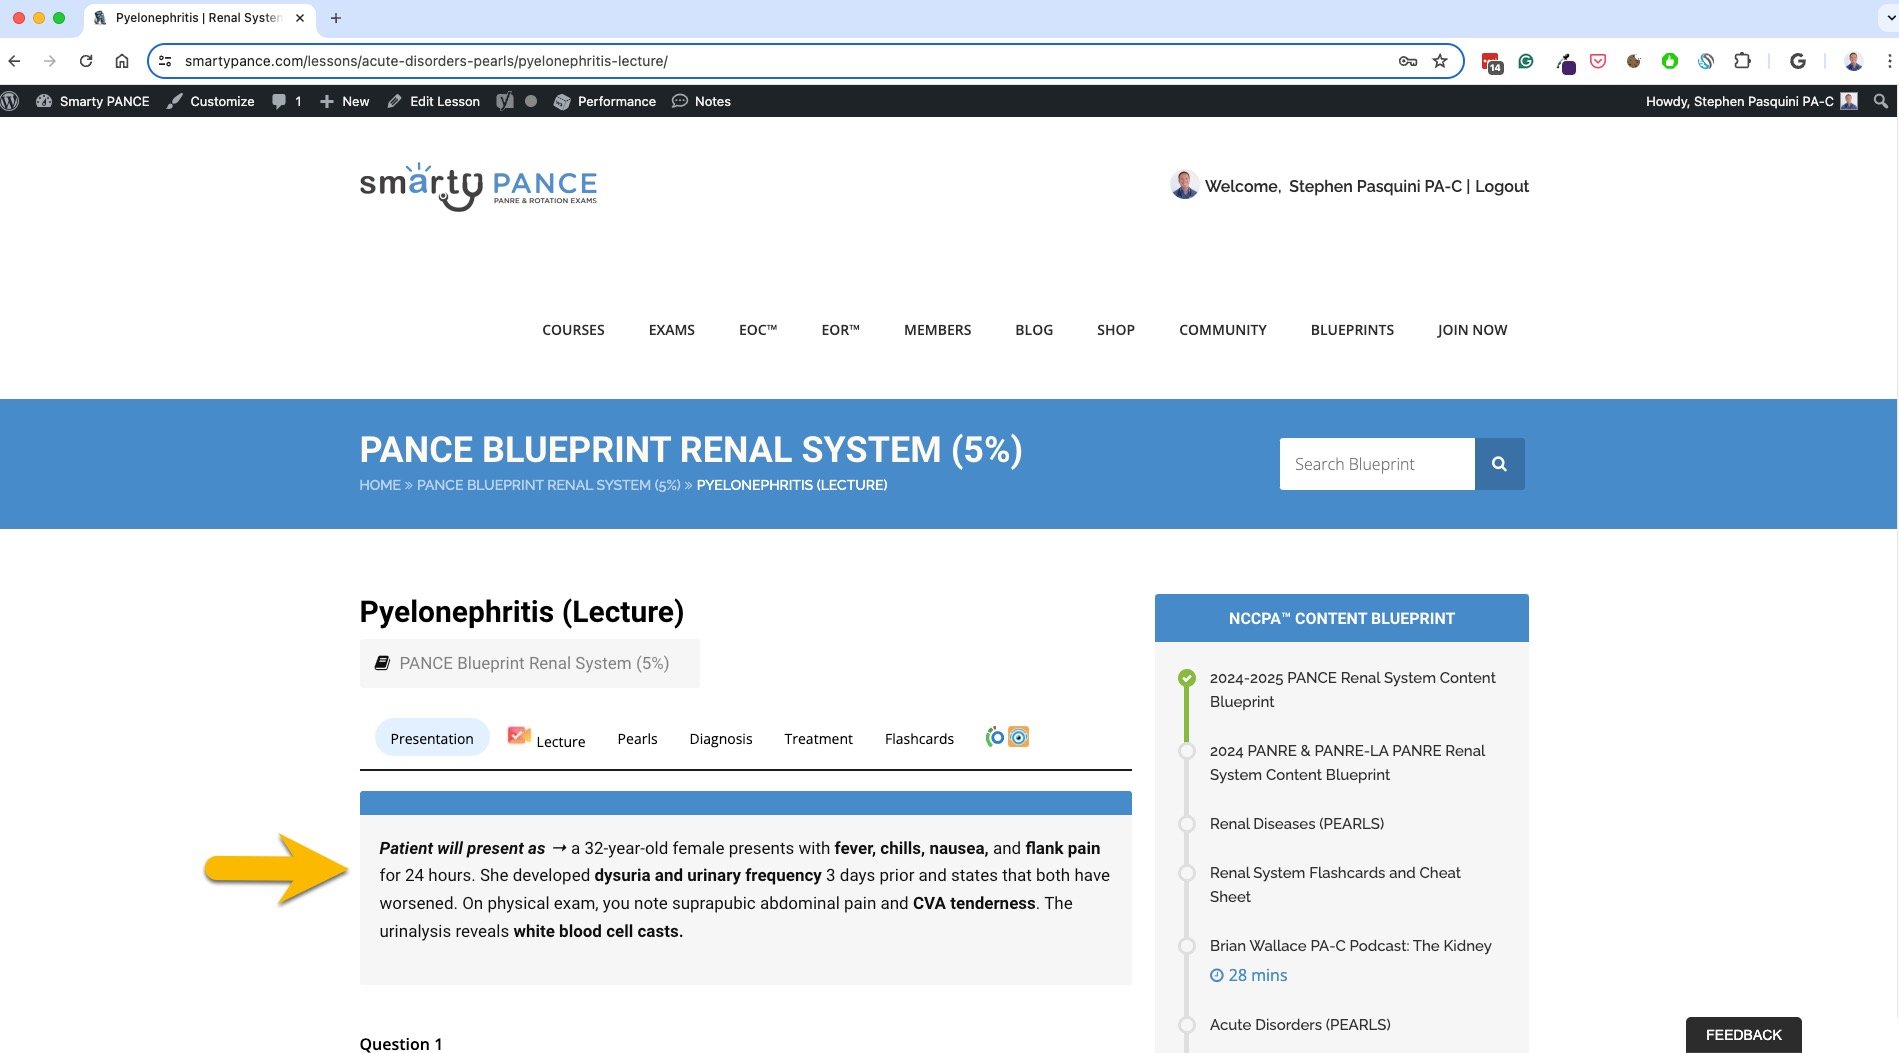Open 2024 PANRE & PANRE-LA Renal Blueprint lesson

coord(1347,763)
